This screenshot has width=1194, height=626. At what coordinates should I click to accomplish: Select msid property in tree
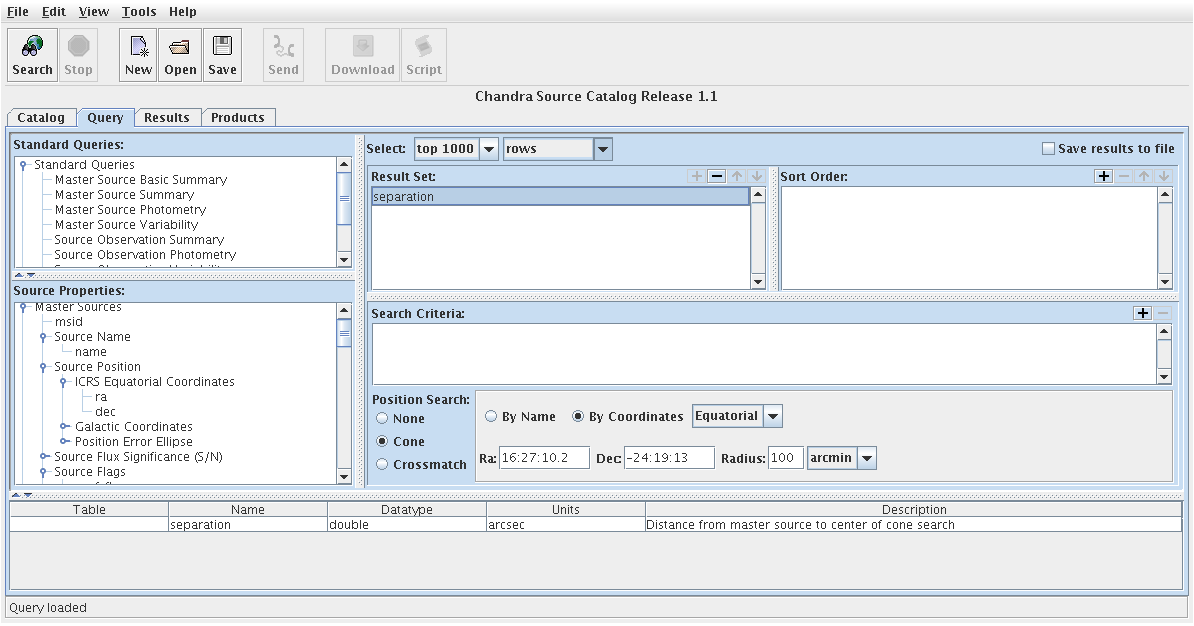tap(69, 321)
